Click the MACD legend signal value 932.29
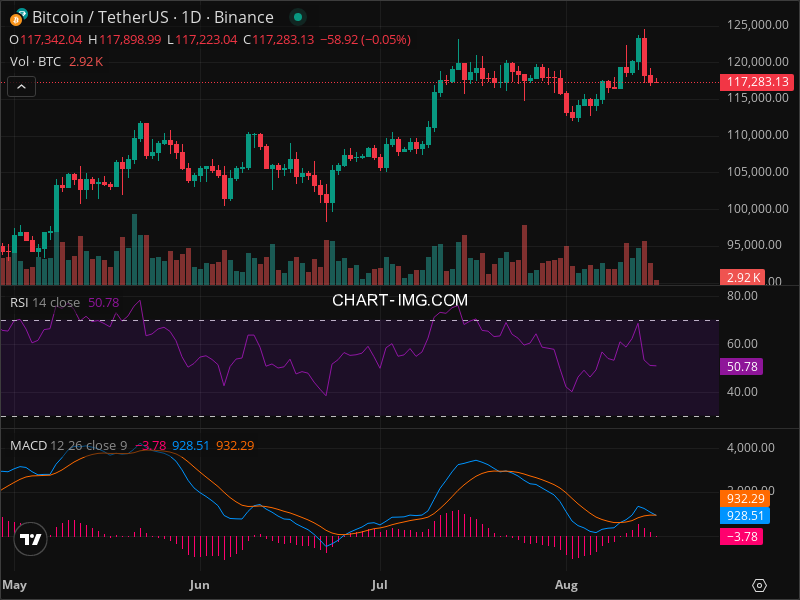 235,445
